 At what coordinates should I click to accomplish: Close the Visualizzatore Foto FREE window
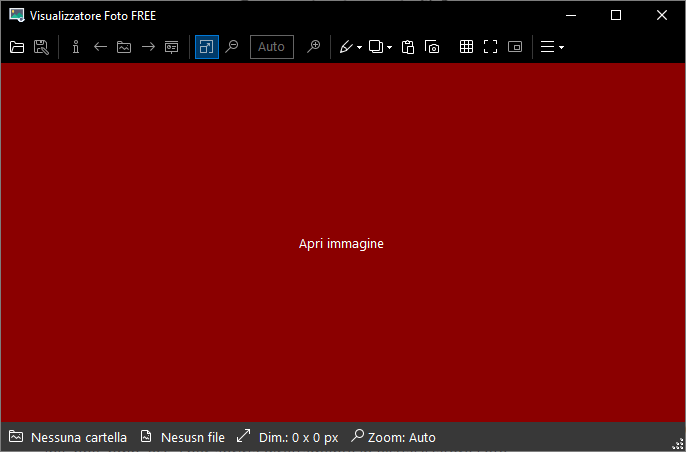tap(662, 15)
